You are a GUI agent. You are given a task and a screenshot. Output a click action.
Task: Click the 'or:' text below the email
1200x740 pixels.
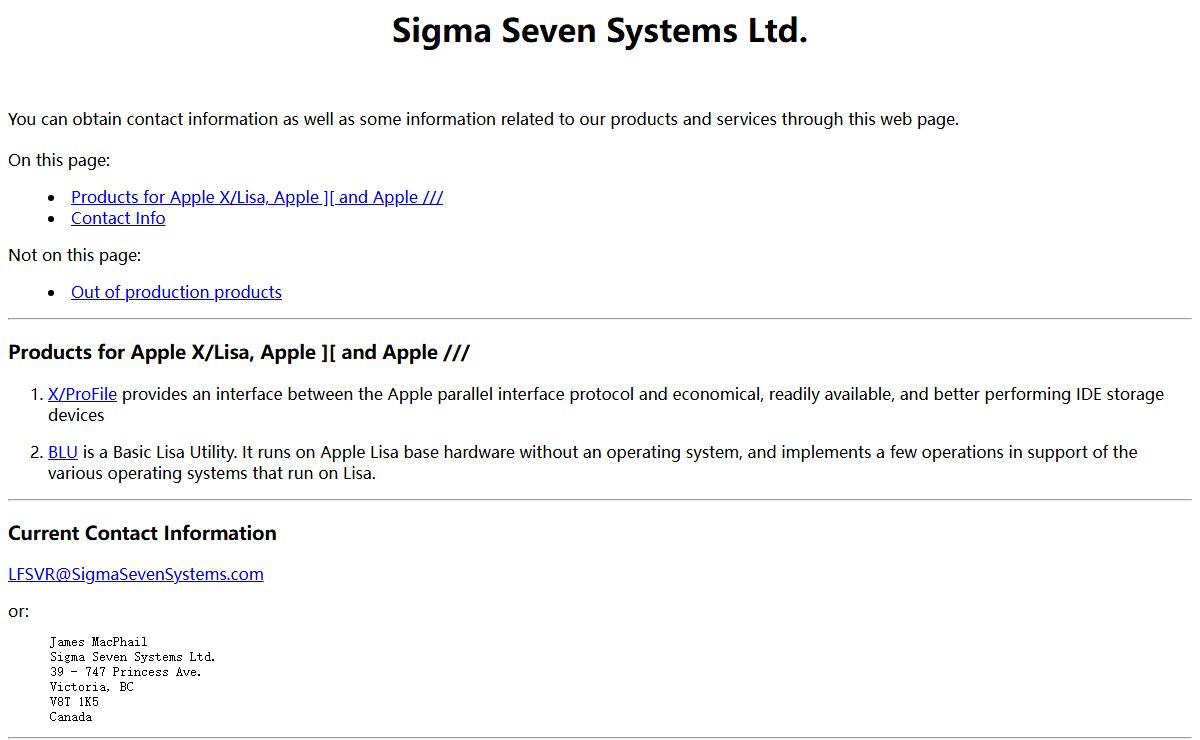19,611
